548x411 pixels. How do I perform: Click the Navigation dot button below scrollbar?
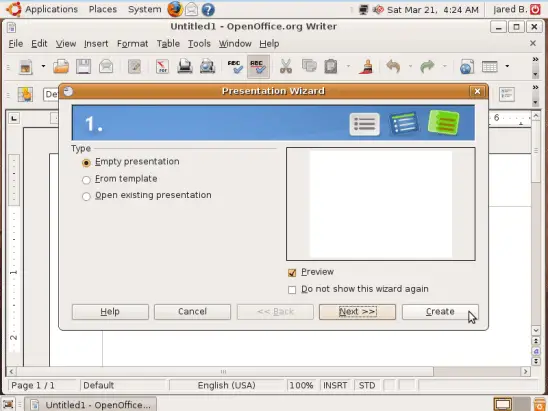coord(536,351)
